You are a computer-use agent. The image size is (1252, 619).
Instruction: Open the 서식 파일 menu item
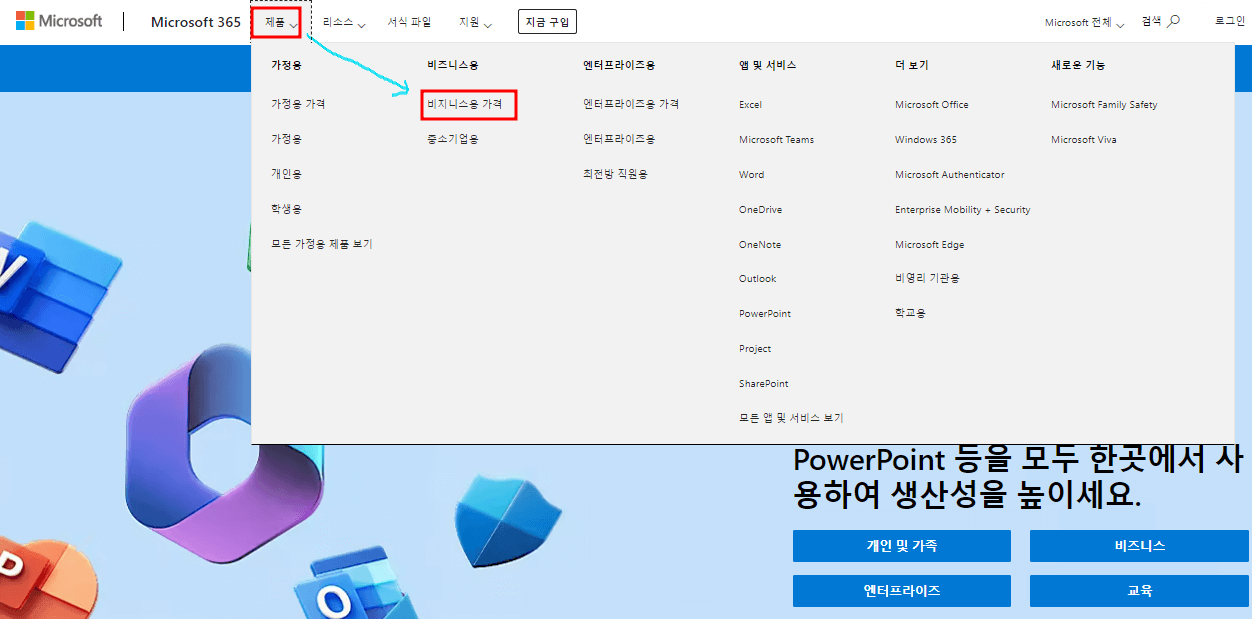point(410,22)
